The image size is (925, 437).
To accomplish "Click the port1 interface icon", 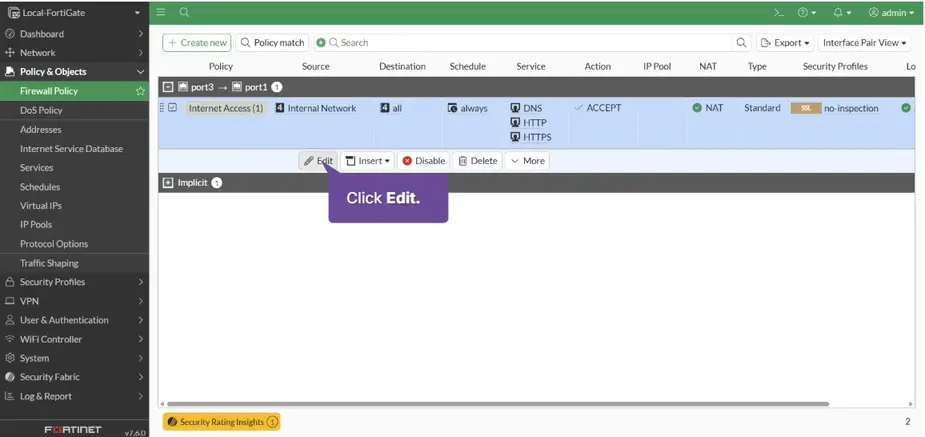I will click(237, 87).
